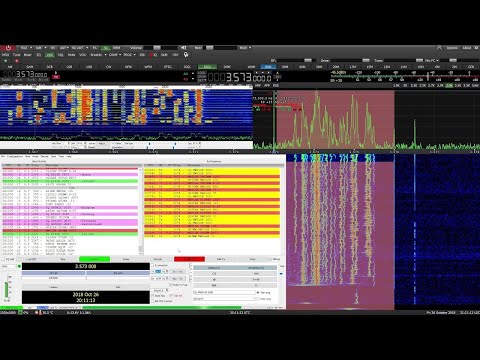Click the user account icon near Options
The width and height of the screenshot is (480, 360).
(x=439, y=48)
